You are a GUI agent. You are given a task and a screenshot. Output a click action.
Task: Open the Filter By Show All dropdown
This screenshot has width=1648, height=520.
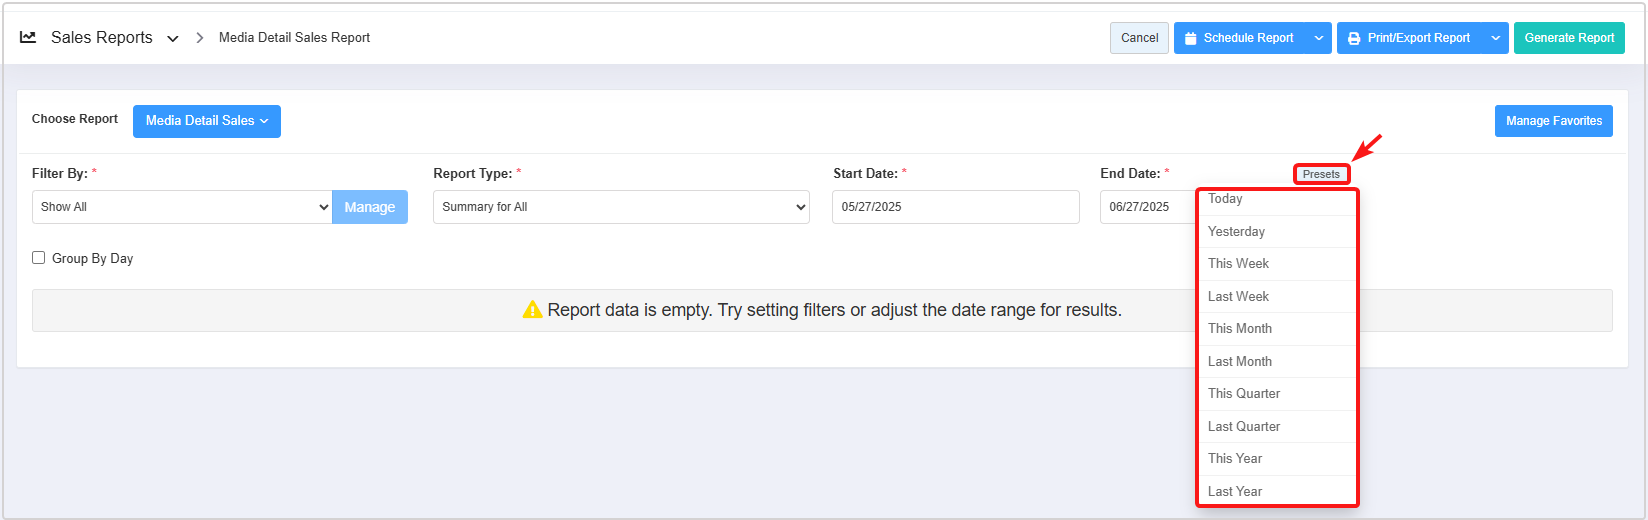[x=181, y=207]
